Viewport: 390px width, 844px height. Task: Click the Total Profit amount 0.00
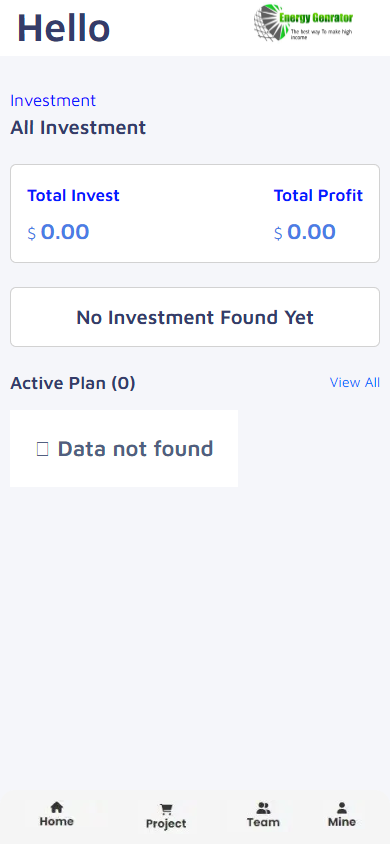tap(311, 232)
